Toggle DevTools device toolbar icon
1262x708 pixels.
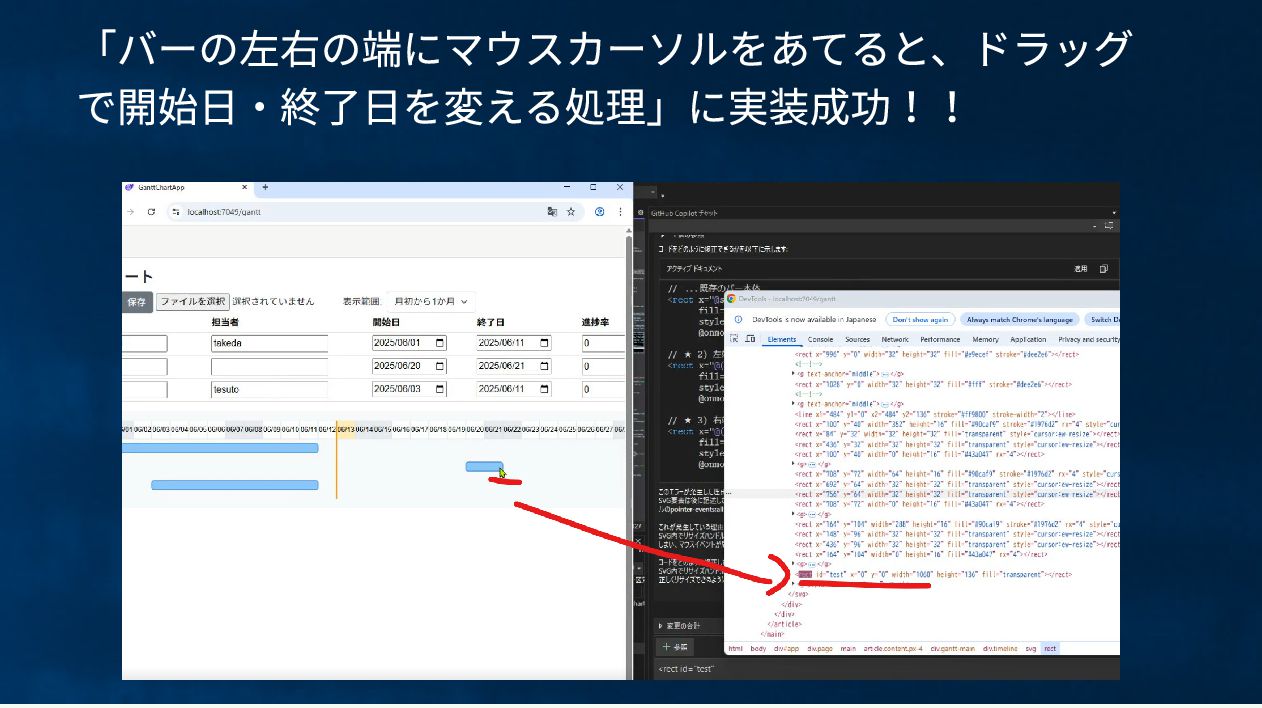(x=749, y=339)
